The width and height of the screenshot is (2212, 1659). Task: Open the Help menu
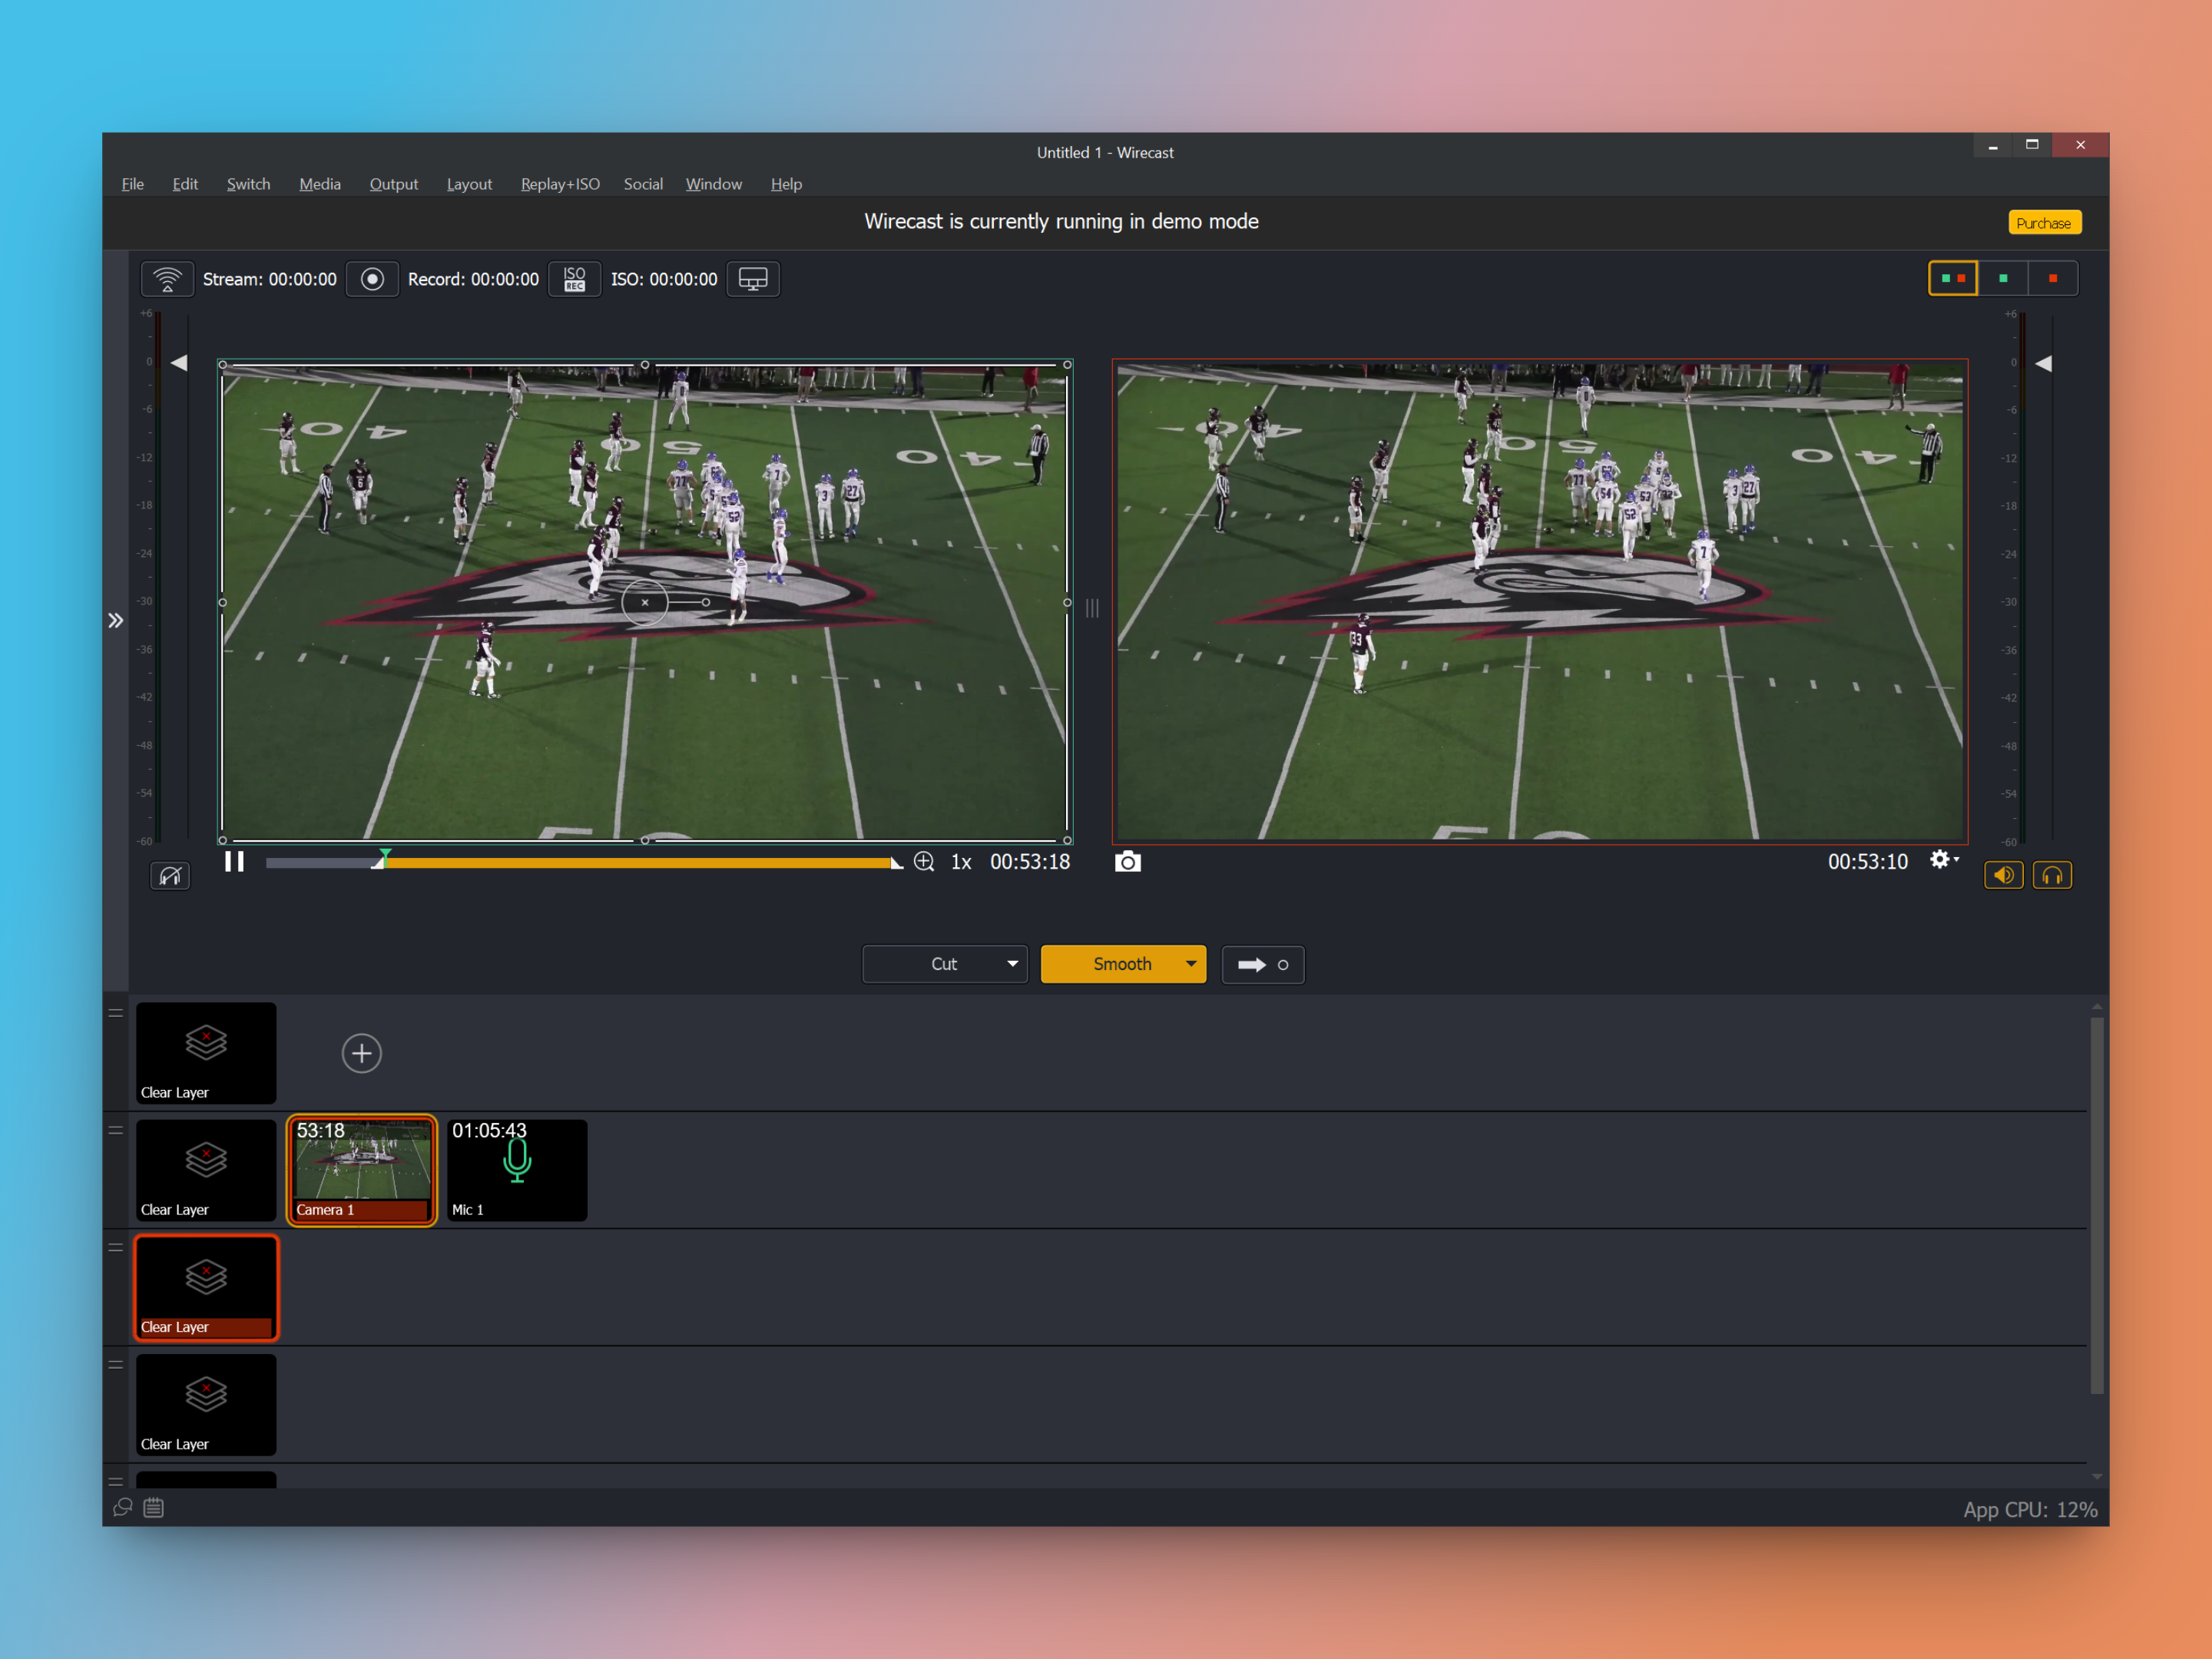coord(786,184)
